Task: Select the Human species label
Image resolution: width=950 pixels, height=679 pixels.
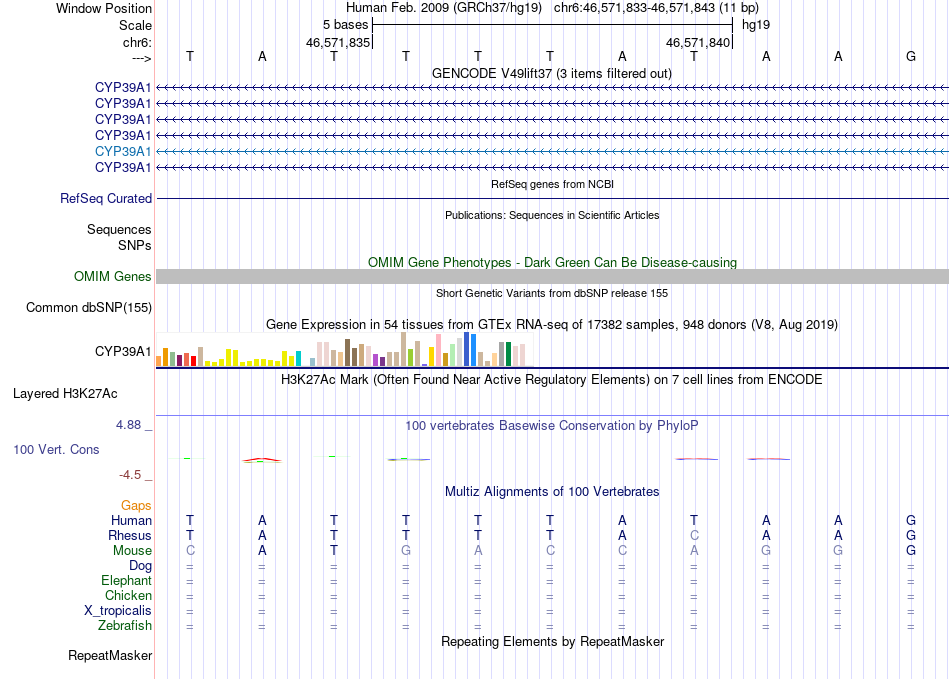Action: tap(131, 520)
